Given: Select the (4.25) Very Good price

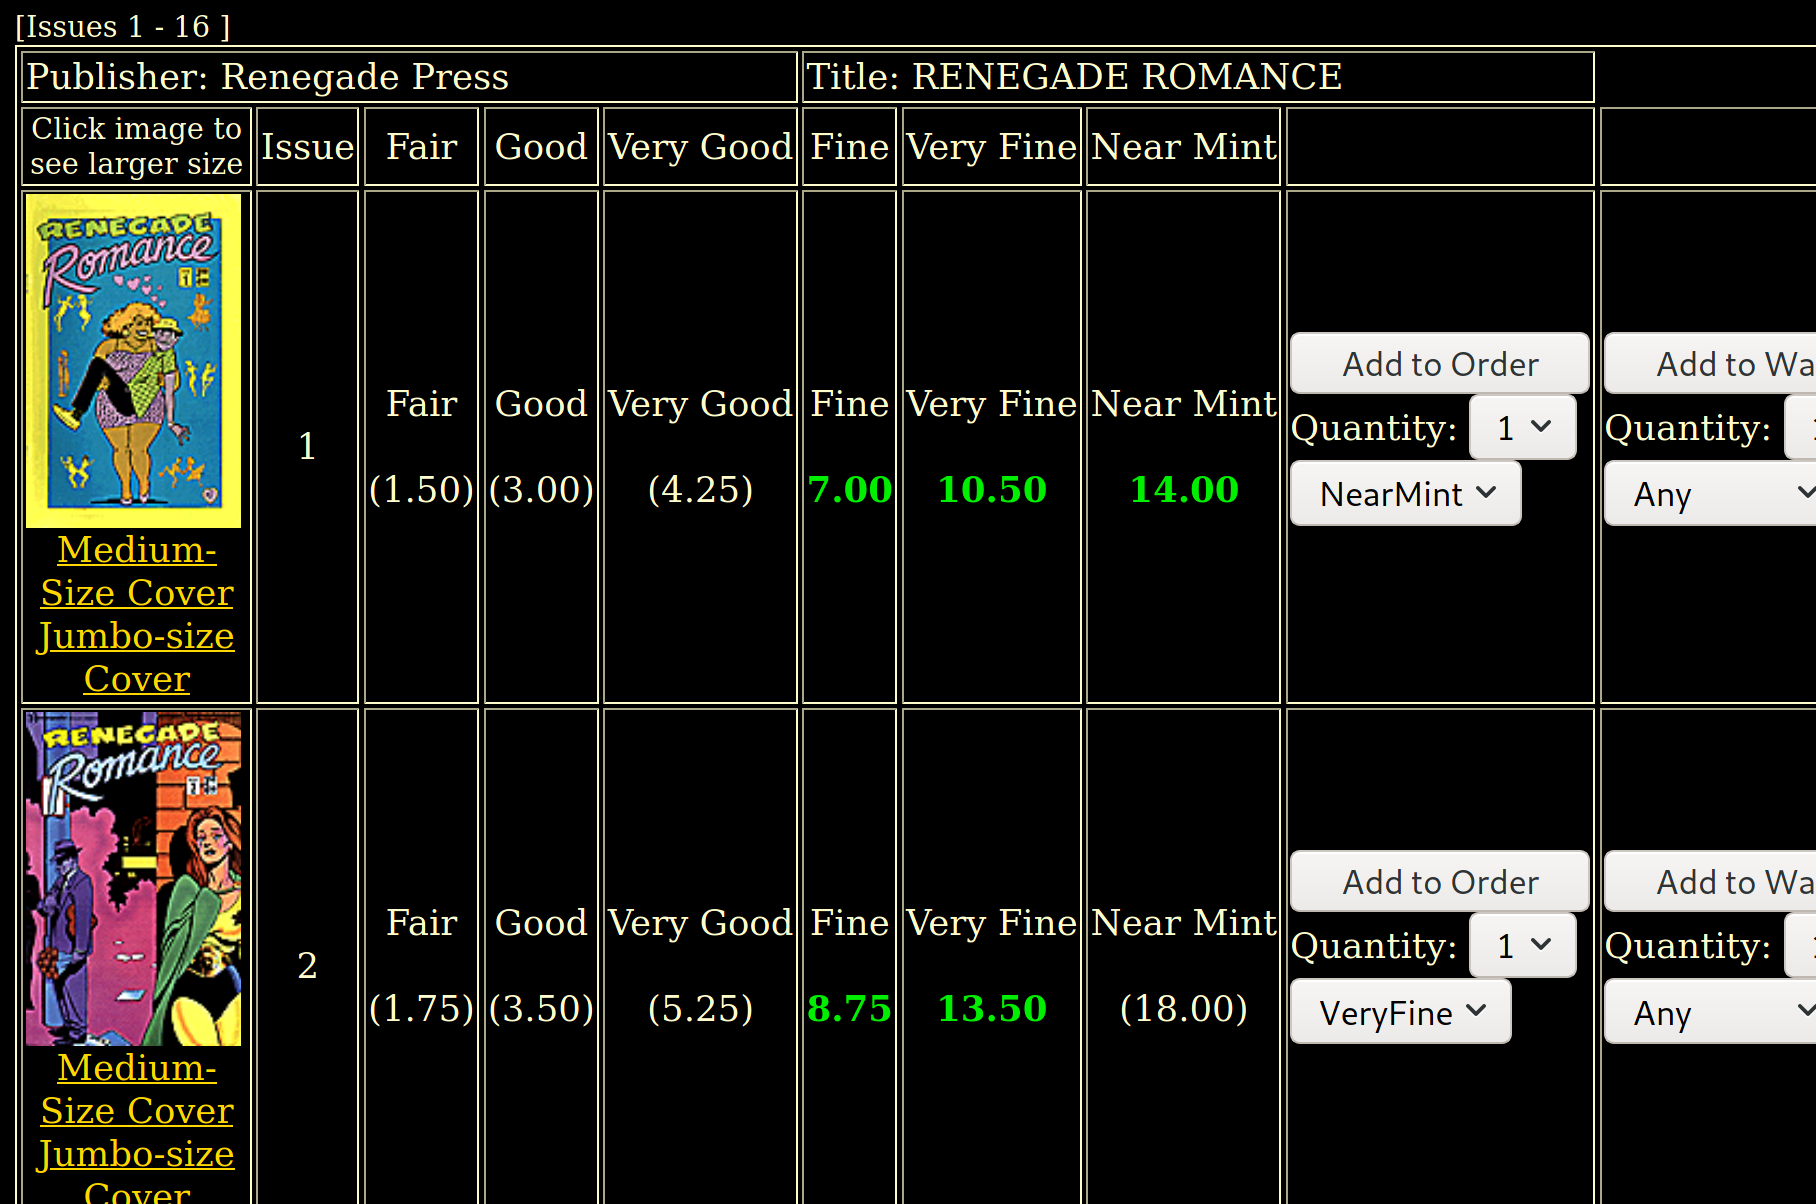Looking at the screenshot, I should click(700, 489).
